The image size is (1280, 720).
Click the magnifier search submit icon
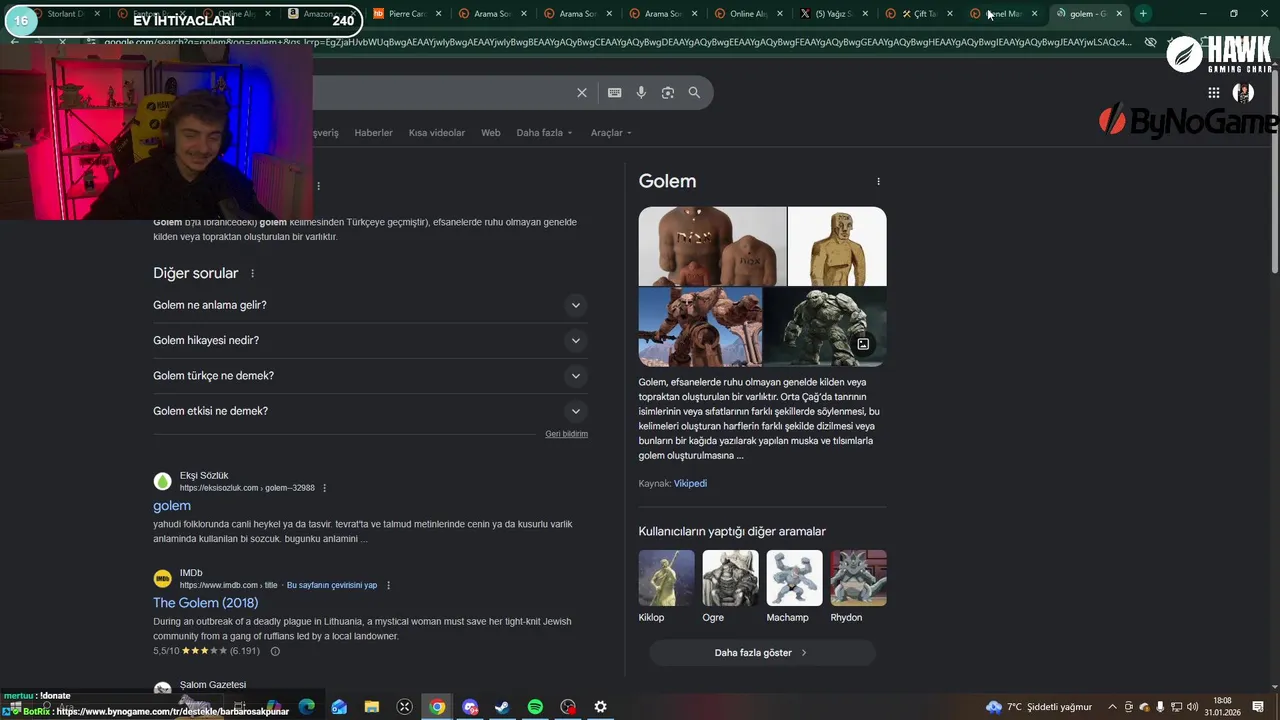pos(694,93)
